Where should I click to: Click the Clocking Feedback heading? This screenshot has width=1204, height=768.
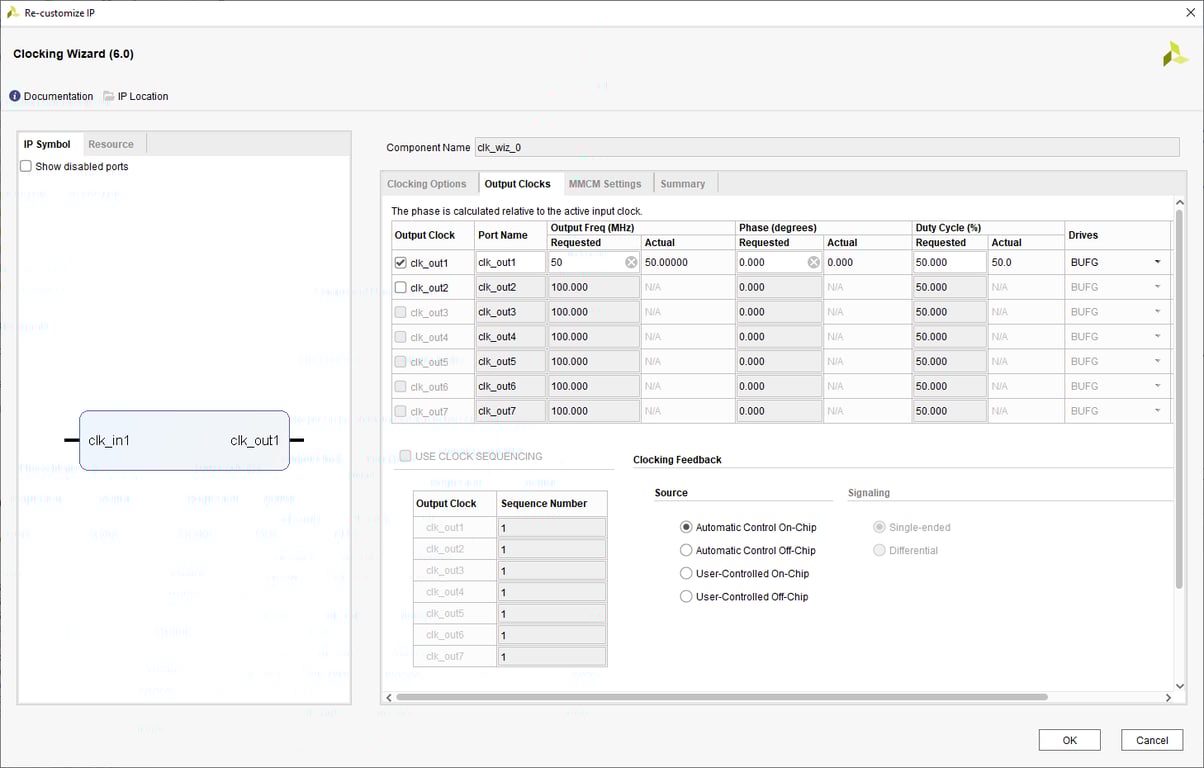click(x=677, y=460)
